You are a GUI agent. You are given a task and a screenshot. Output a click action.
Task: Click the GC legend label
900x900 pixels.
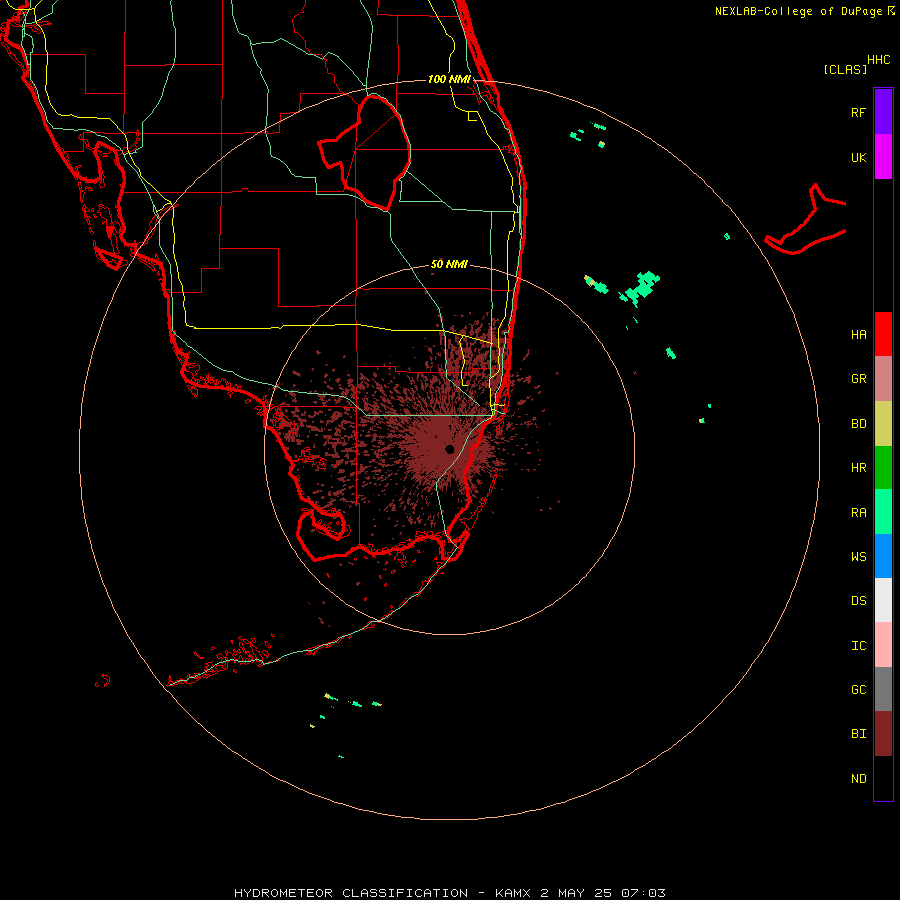[858, 690]
